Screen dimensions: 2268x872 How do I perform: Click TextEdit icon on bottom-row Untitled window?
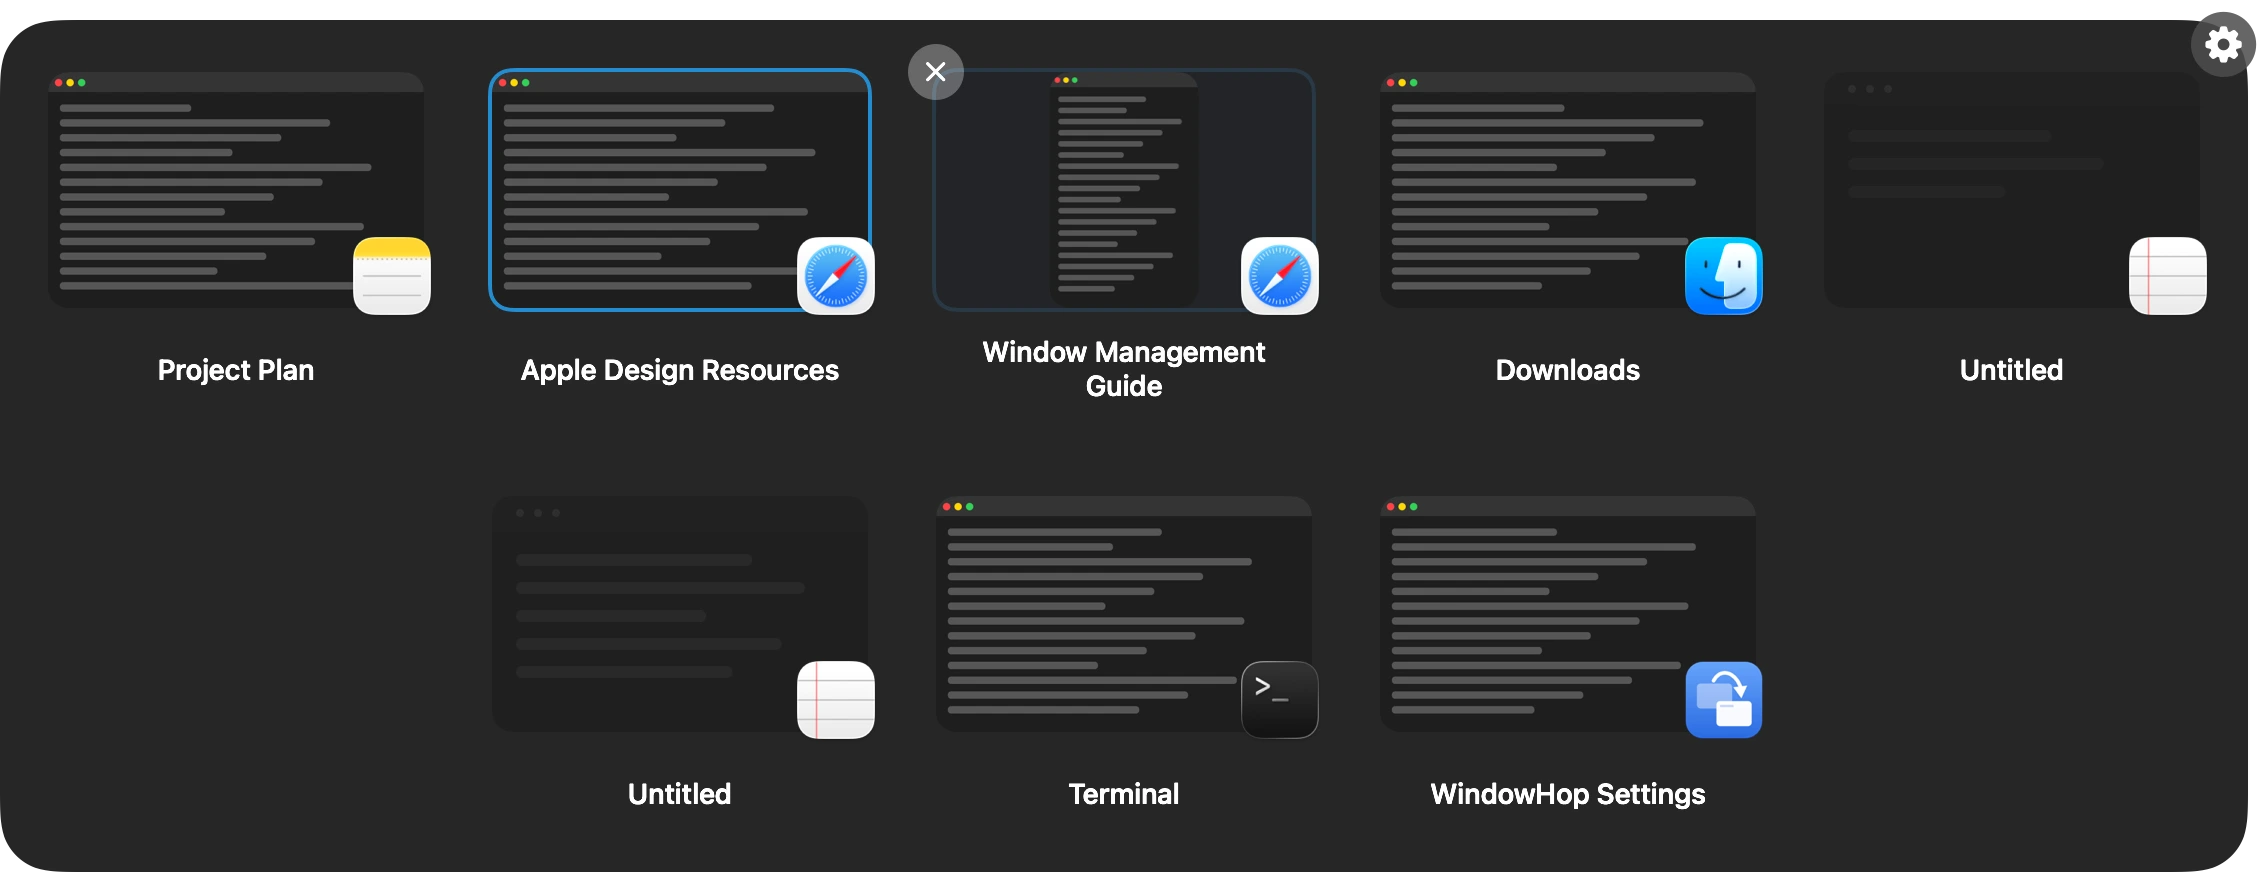point(836,700)
